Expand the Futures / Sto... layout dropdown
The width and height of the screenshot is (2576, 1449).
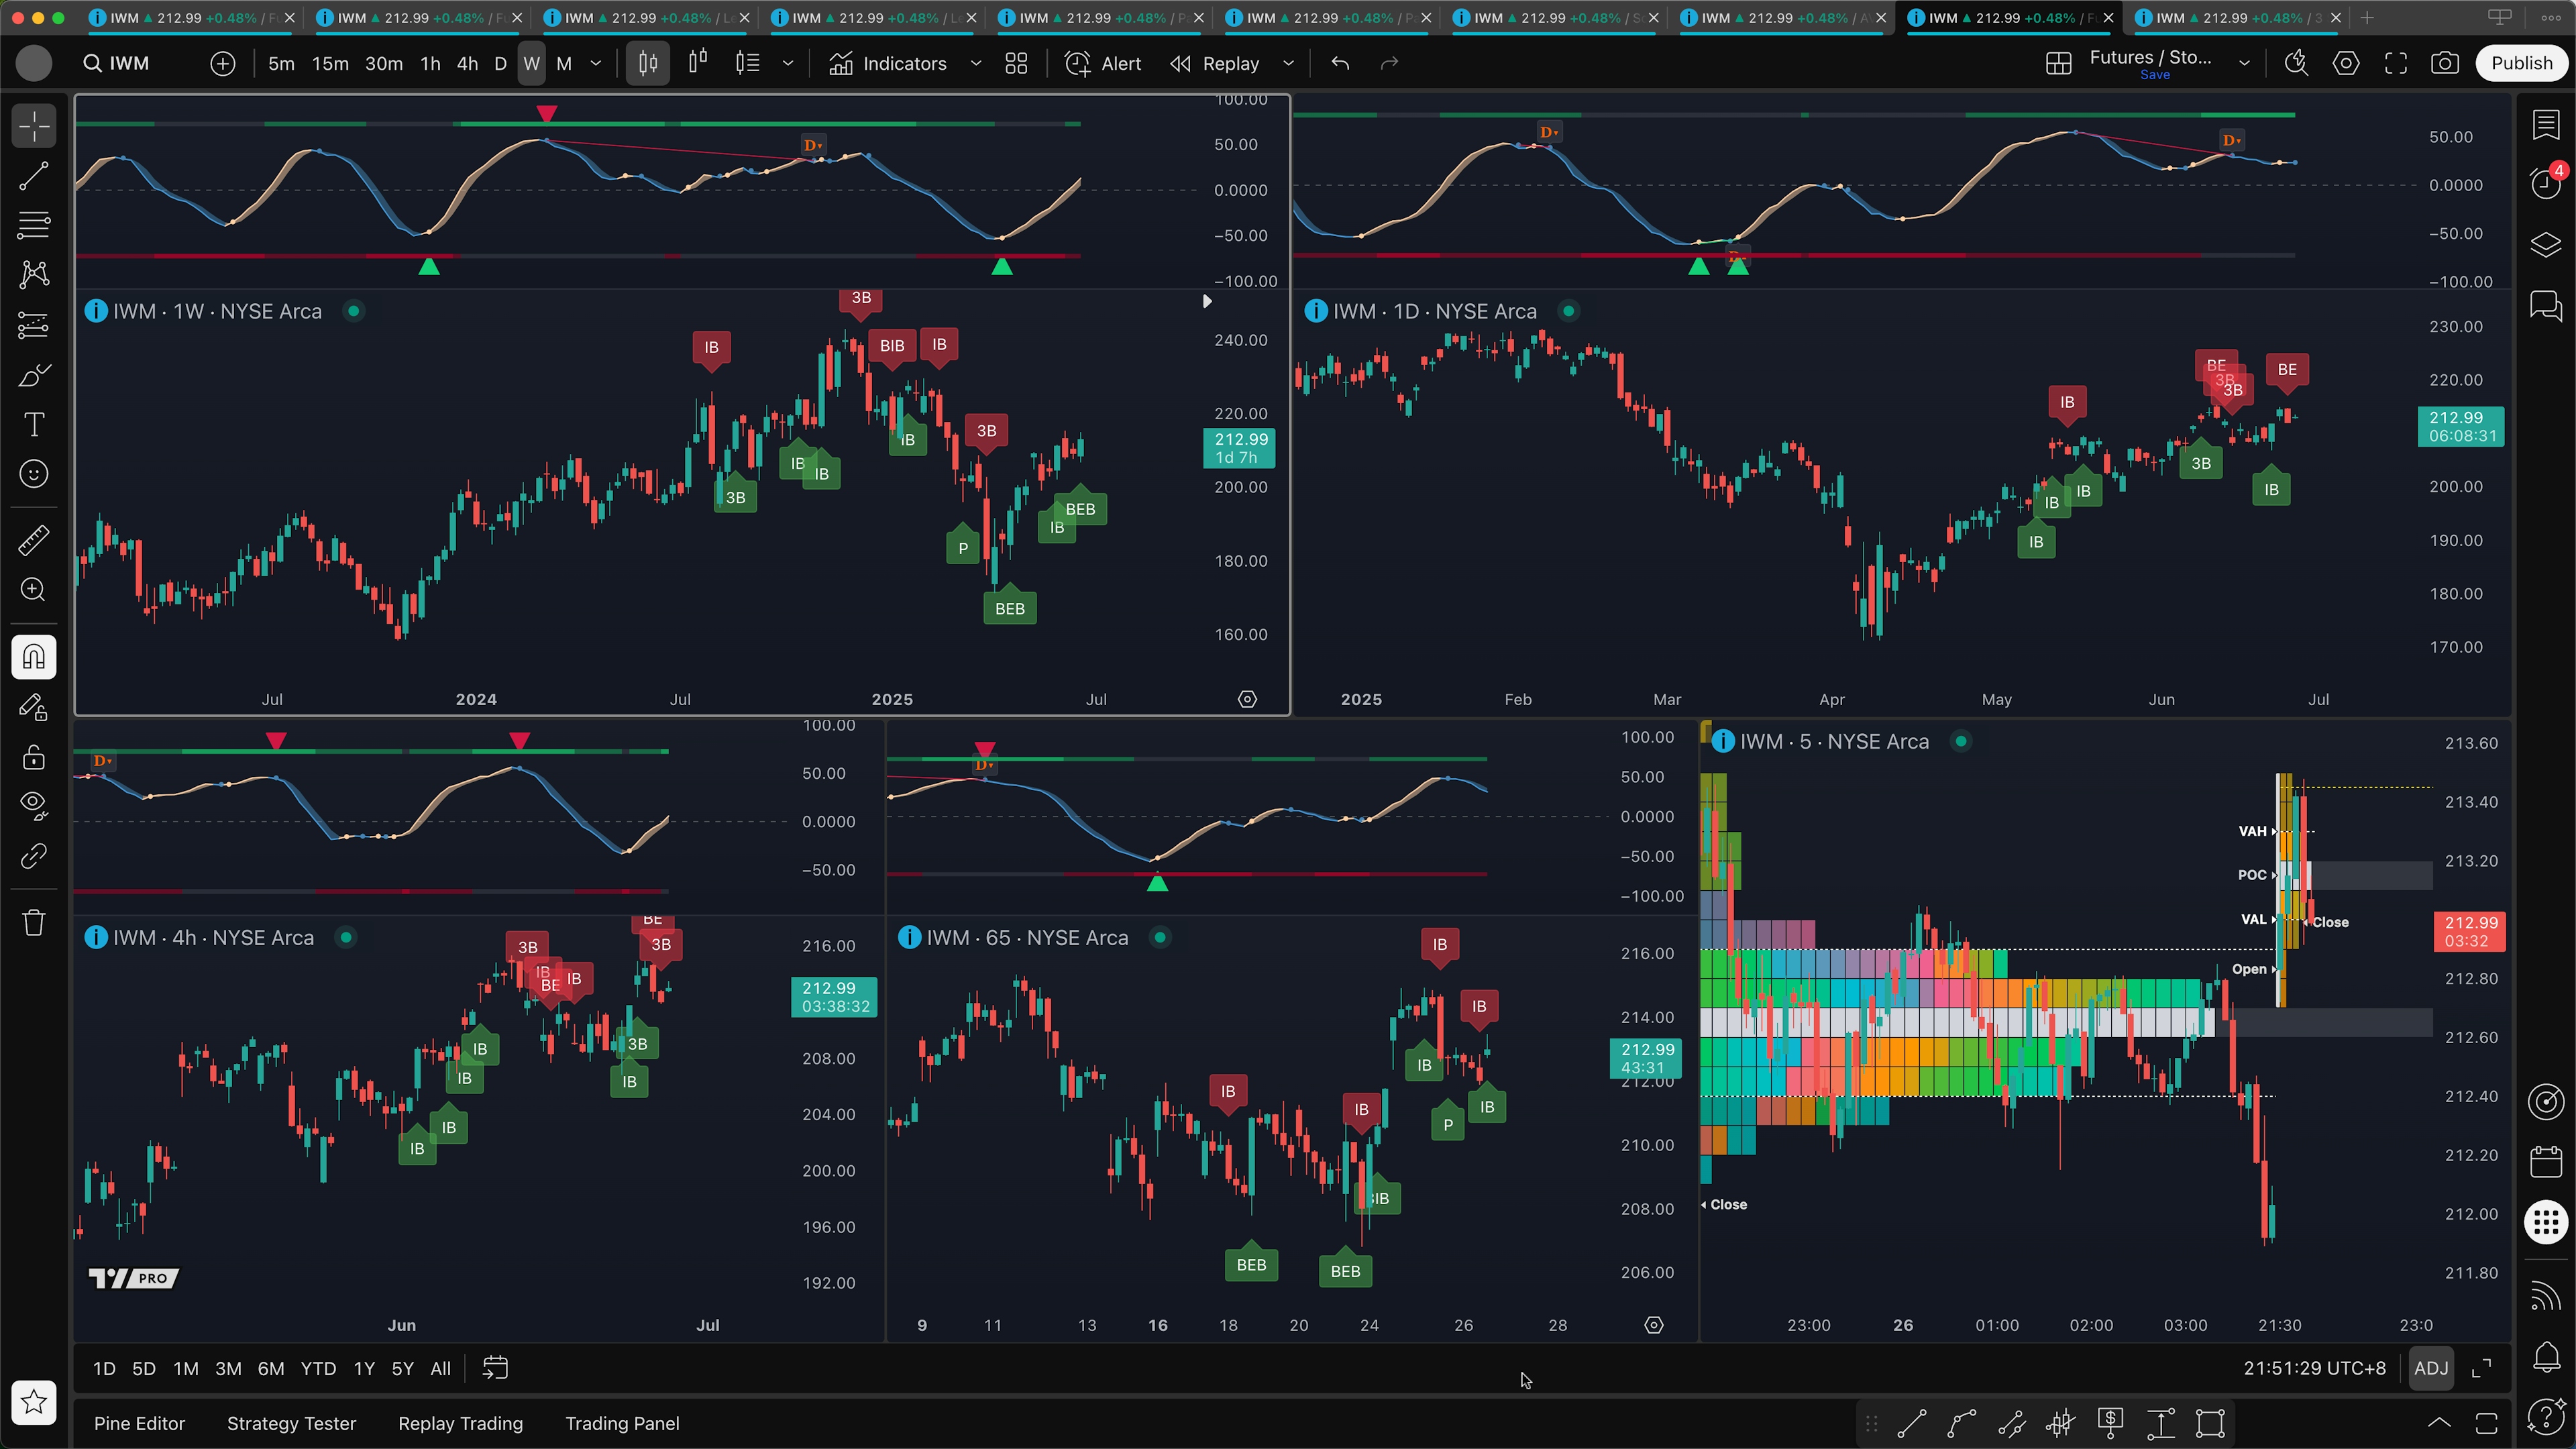[x=2244, y=63]
